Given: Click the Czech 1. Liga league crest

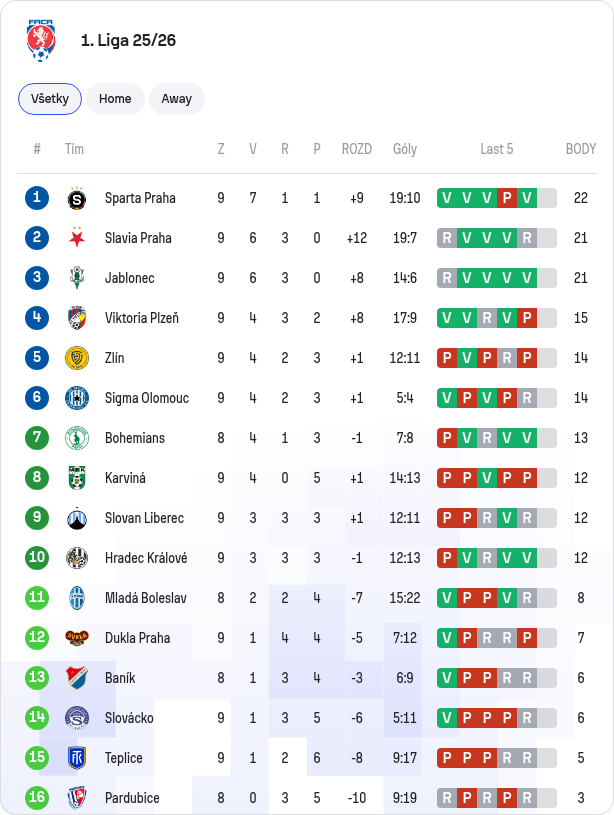Looking at the screenshot, I should [x=41, y=41].
